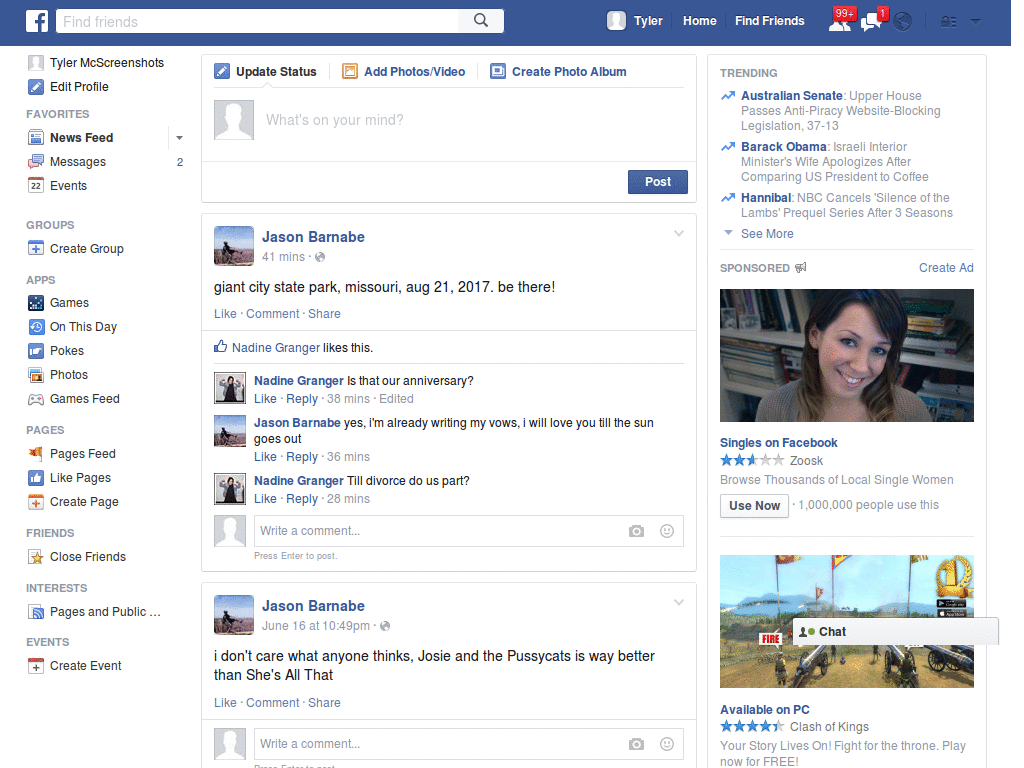
Task: Click the search magnifier button
Action: 481,21
